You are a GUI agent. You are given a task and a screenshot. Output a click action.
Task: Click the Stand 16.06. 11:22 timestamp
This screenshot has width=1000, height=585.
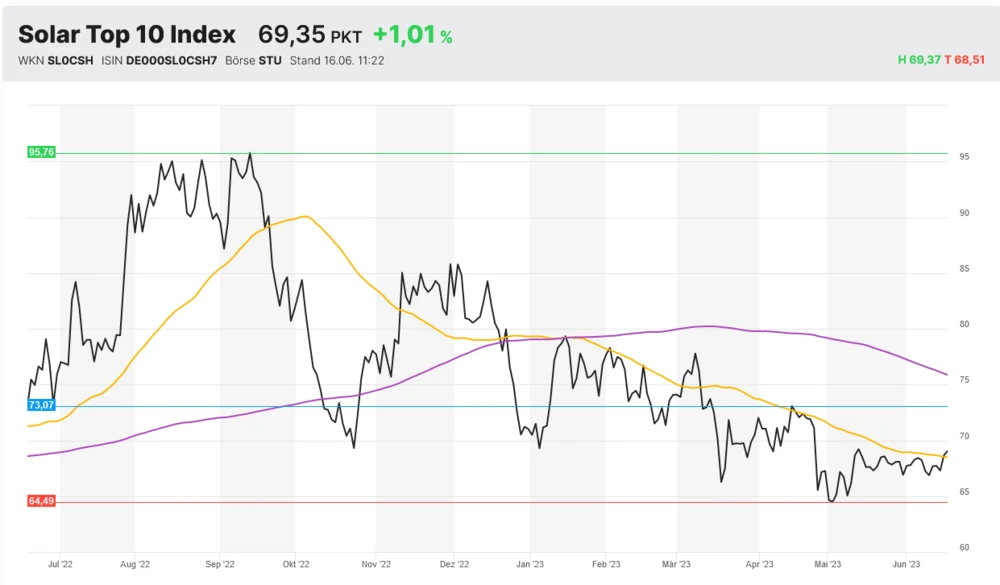click(337, 60)
